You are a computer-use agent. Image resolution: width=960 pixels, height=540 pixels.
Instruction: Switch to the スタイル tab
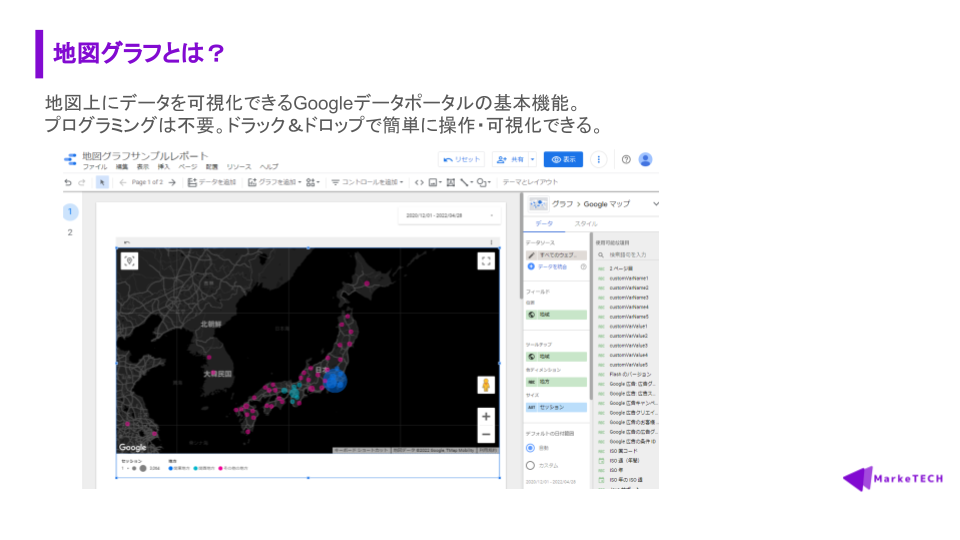pyautogui.click(x=586, y=224)
